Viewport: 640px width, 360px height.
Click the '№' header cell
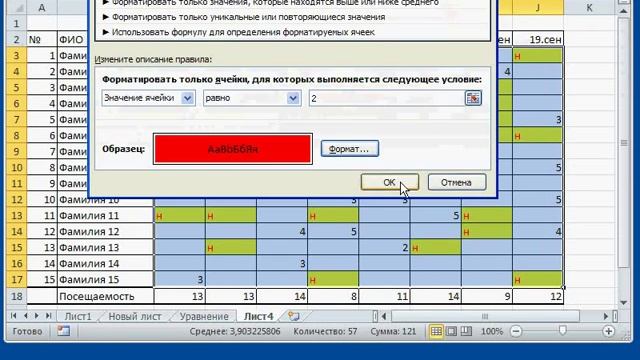tap(42, 40)
